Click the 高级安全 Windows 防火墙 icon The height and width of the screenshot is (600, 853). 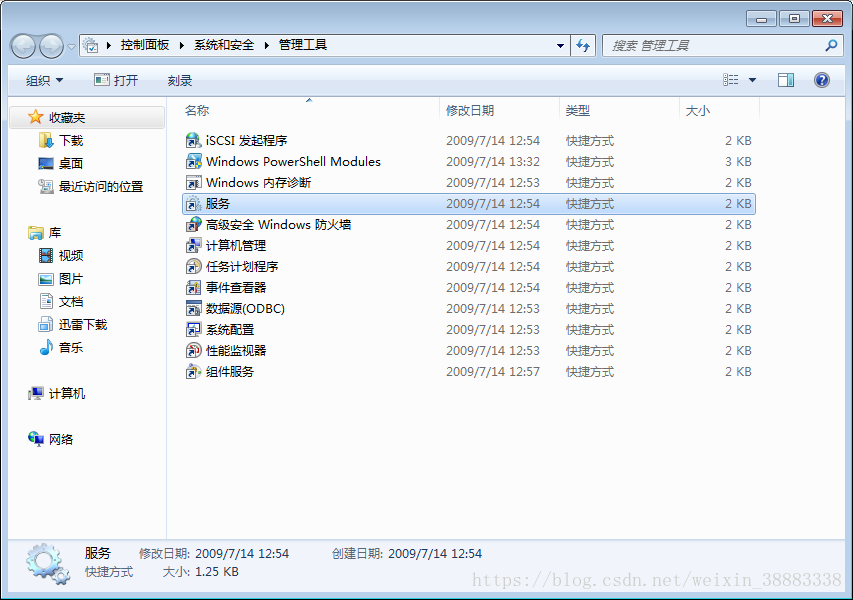click(193, 225)
